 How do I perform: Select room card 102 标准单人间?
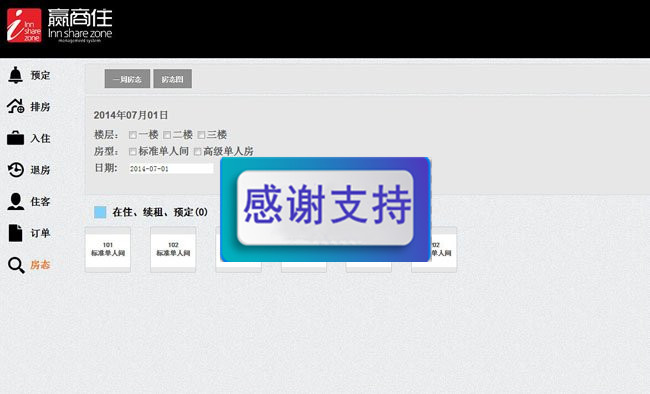173,249
